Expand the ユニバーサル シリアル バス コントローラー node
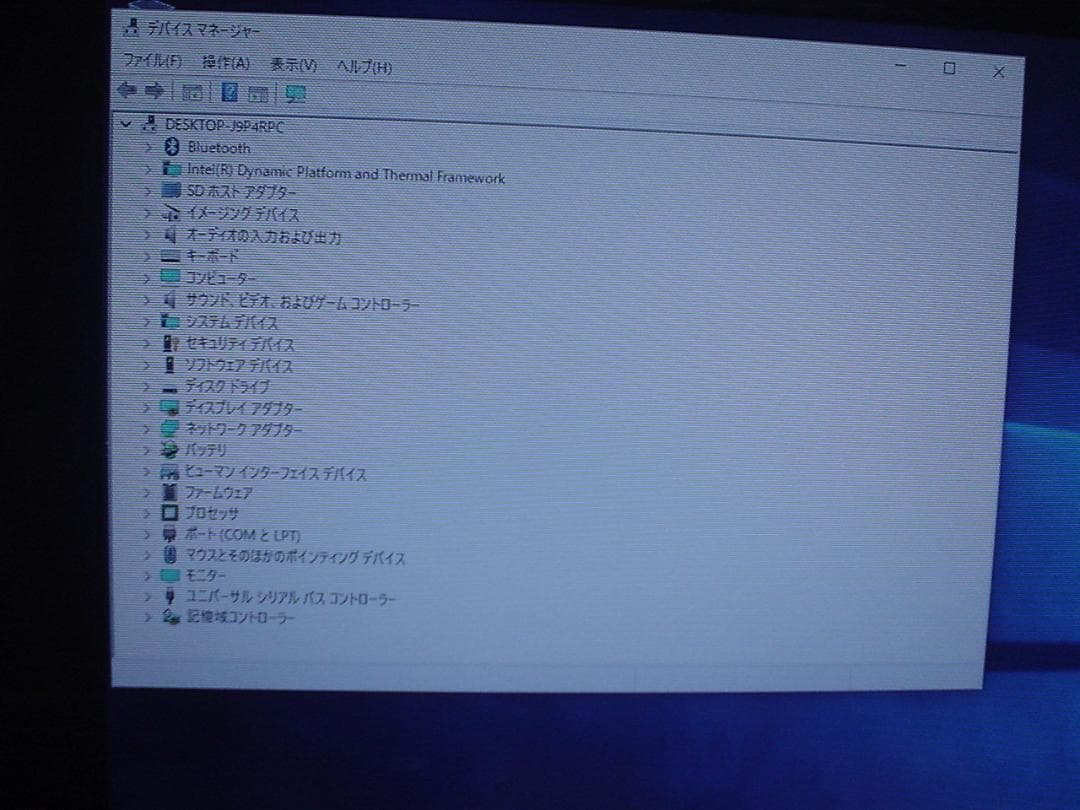The height and width of the screenshot is (810, 1080). [147, 598]
